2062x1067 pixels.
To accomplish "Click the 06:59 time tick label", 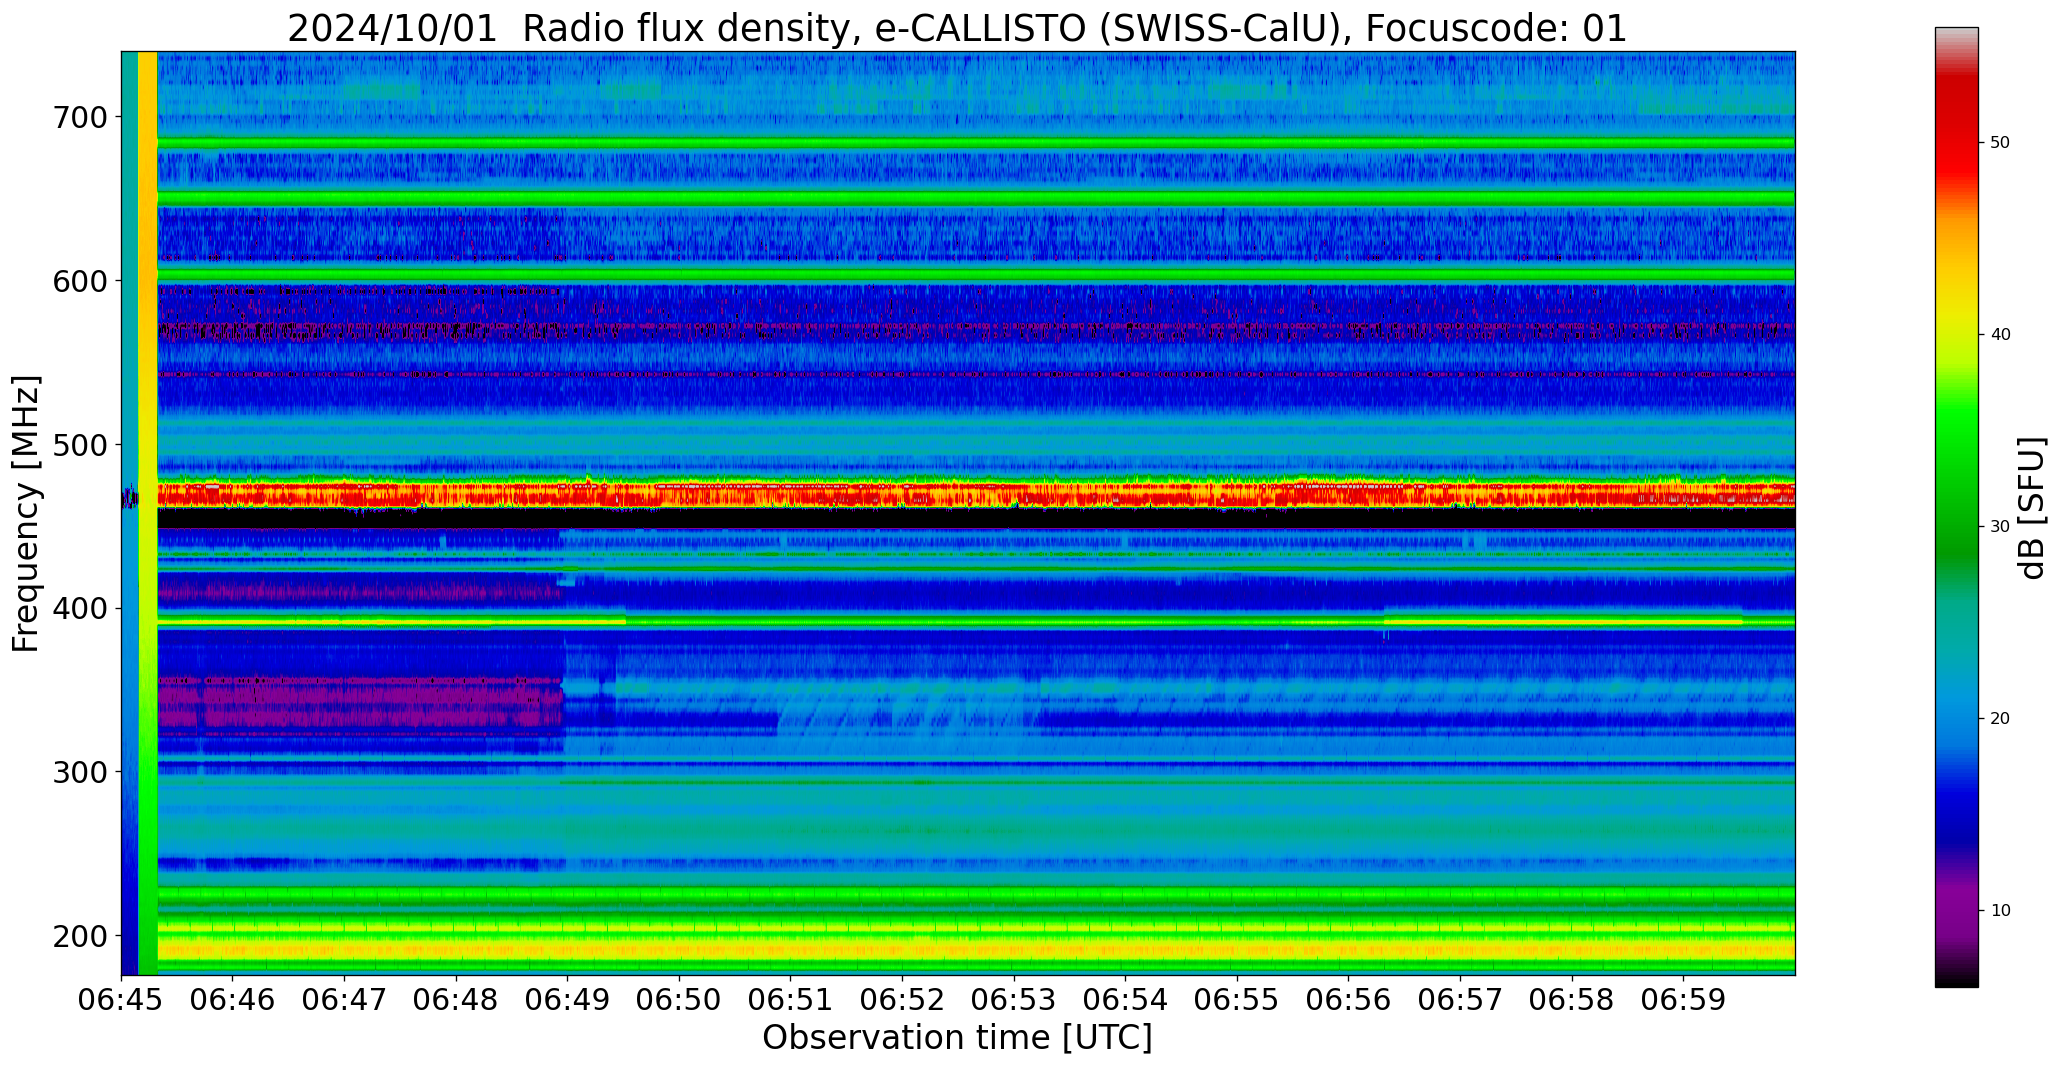I will (1684, 1000).
